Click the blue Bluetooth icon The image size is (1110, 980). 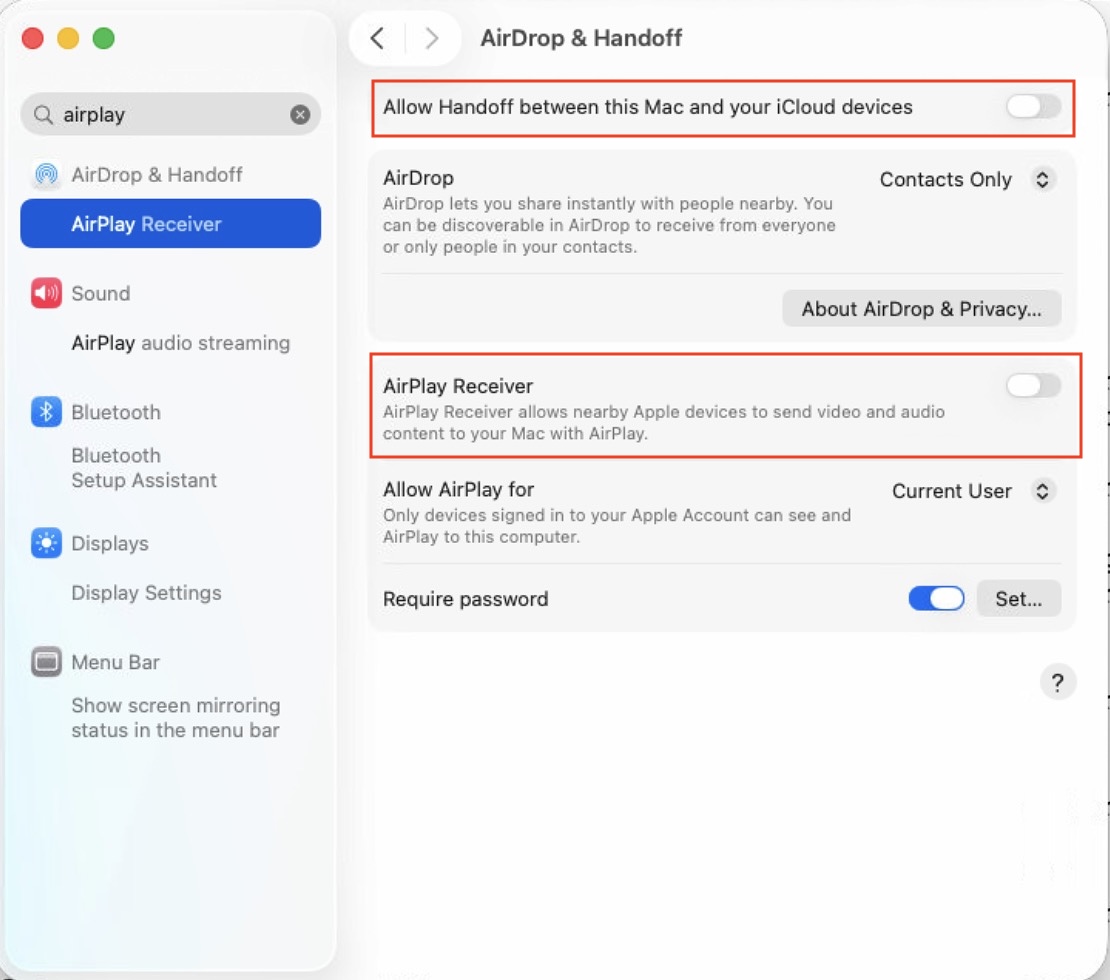point(46,412)
